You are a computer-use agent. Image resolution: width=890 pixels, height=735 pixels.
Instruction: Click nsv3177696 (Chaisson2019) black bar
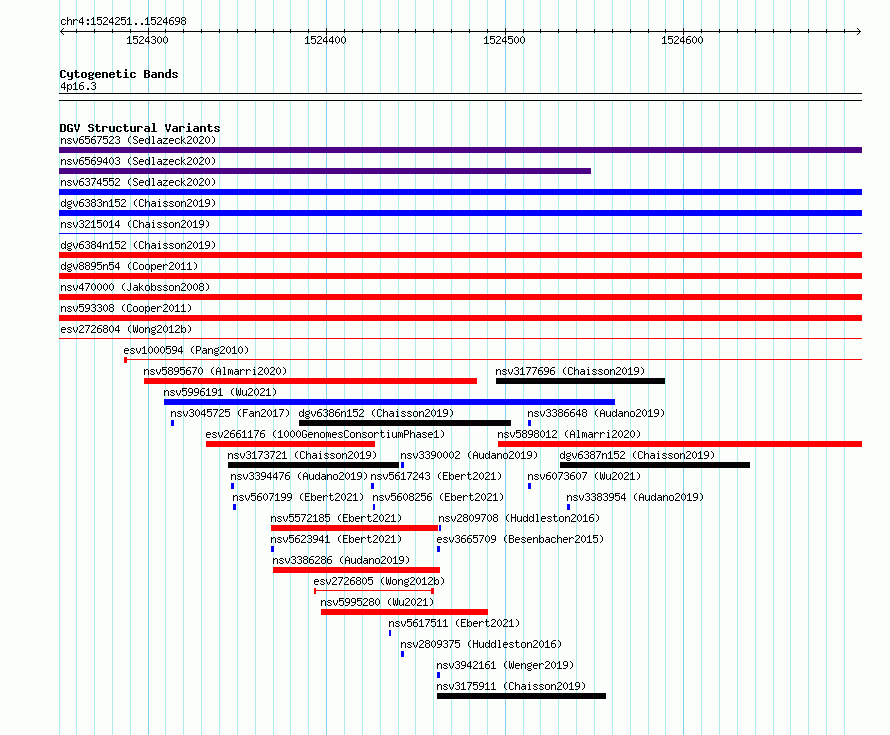580,381
